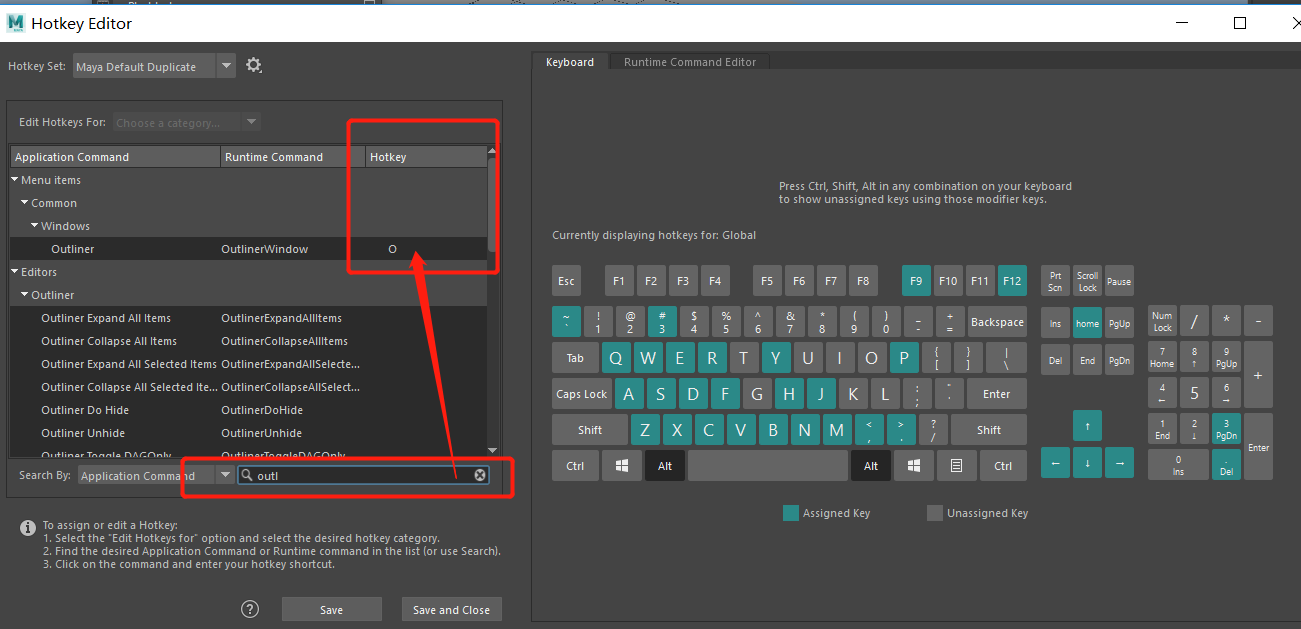
Task: Click the numpad Enter key
Action: [1258, 447]
